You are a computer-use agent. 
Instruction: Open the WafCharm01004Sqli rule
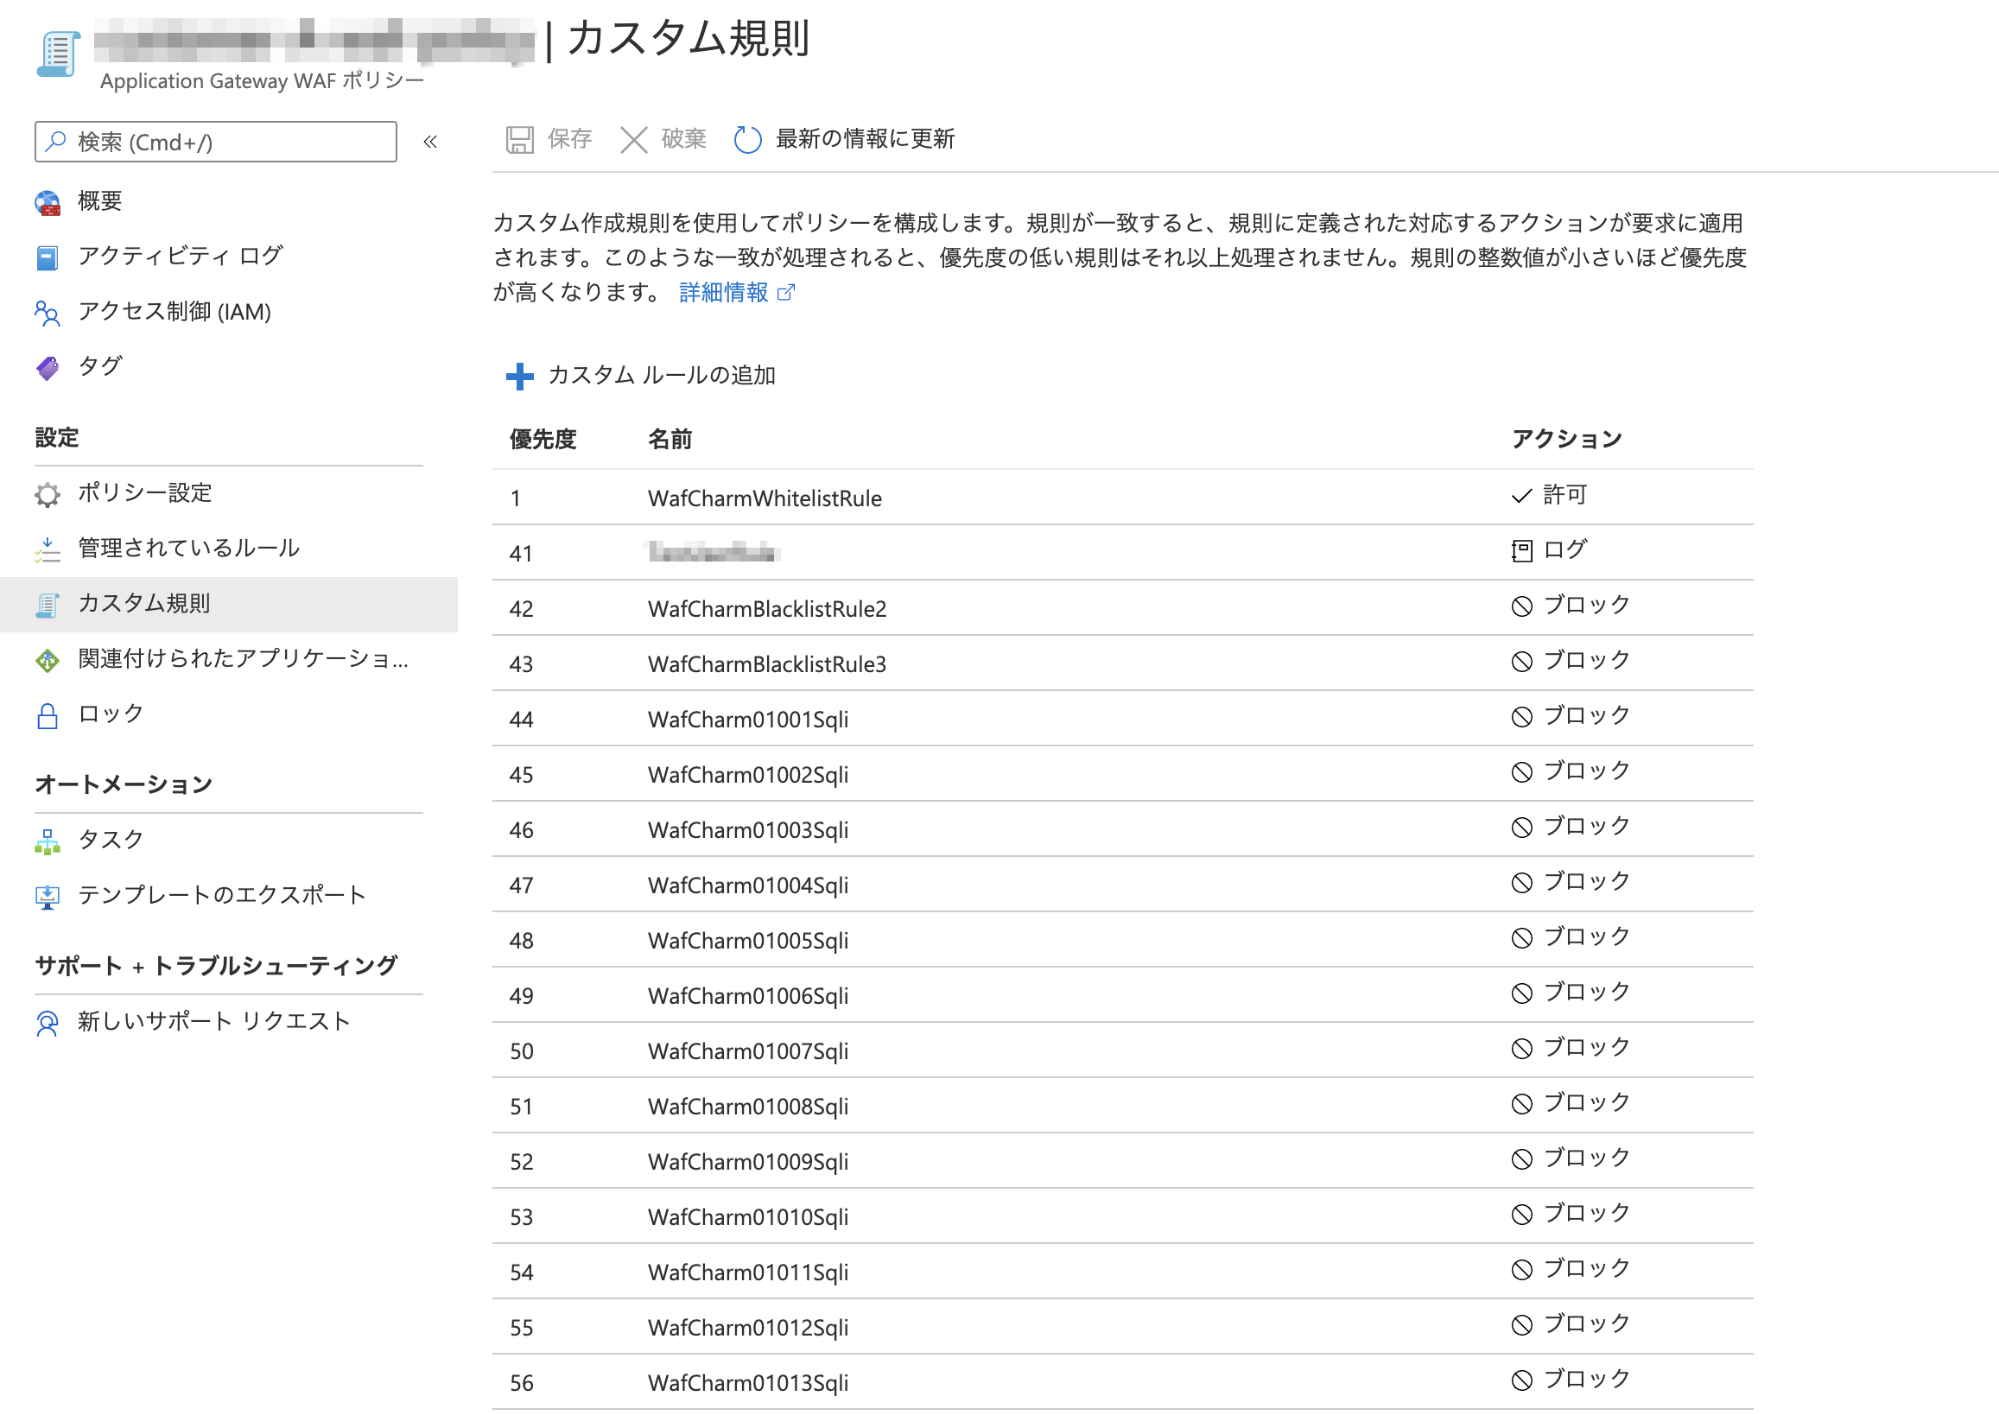pos(748,885)
